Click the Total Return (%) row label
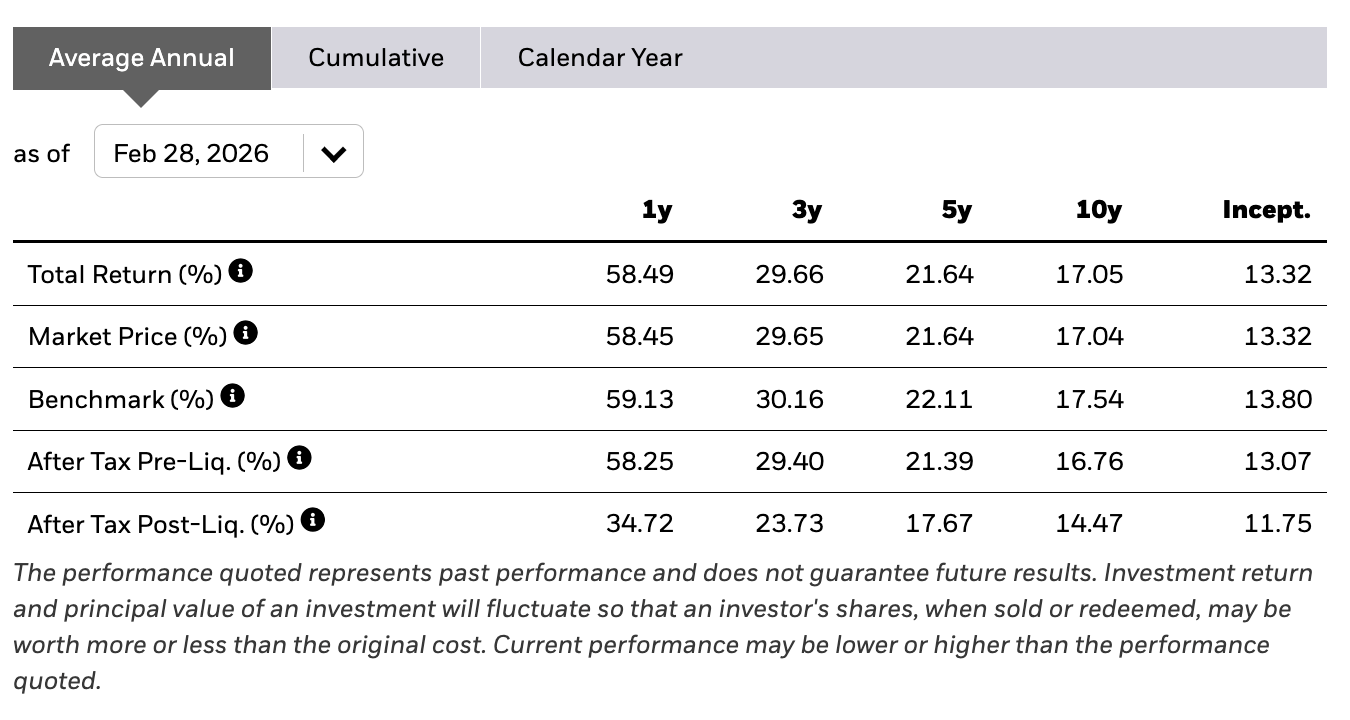This screenshot has width=1350, height=720. [125, 274]
